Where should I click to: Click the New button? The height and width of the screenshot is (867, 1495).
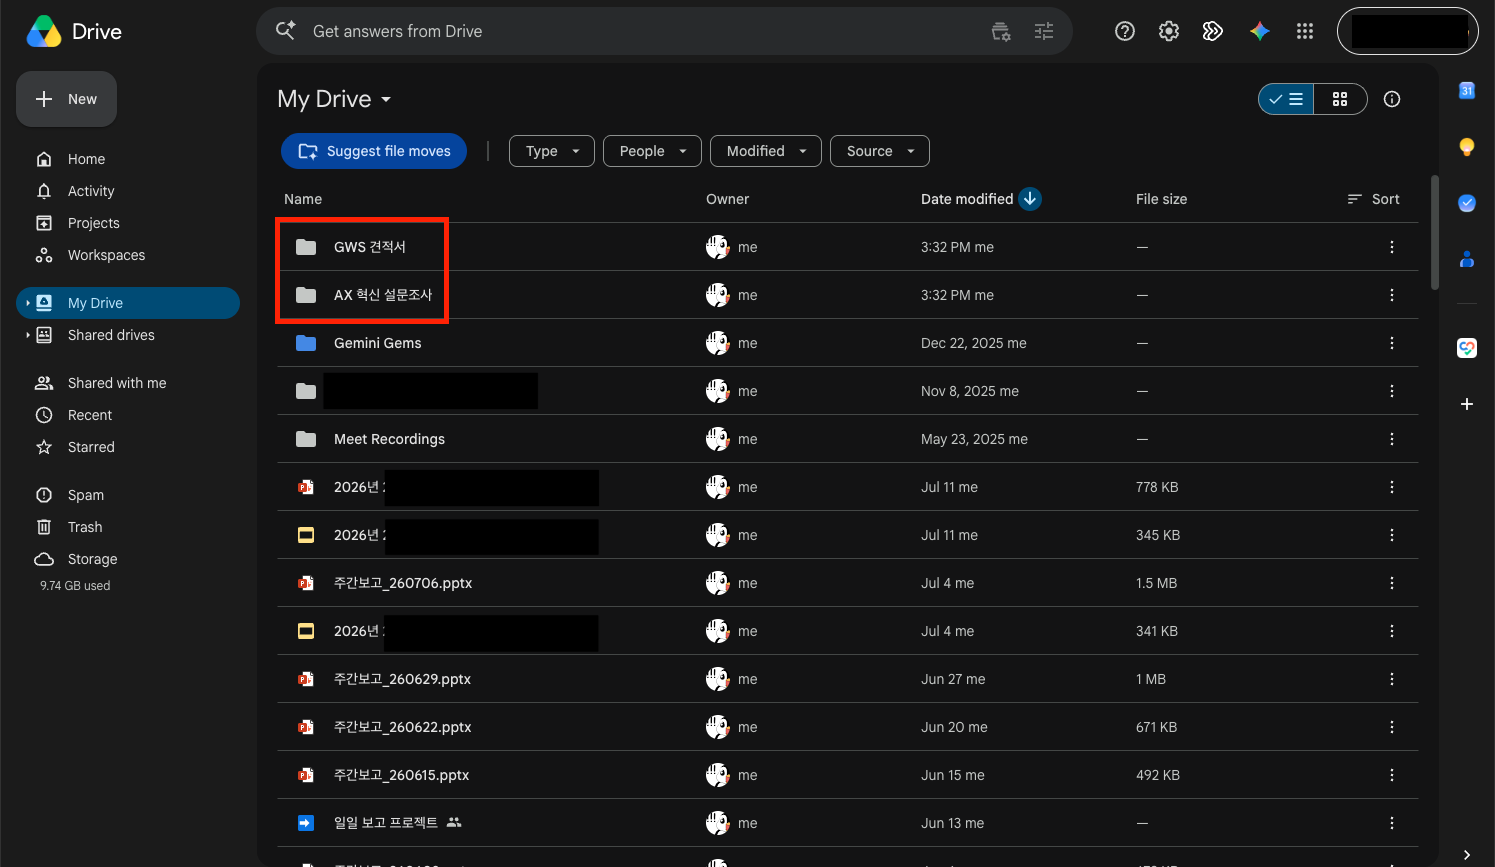coord(66,99)
